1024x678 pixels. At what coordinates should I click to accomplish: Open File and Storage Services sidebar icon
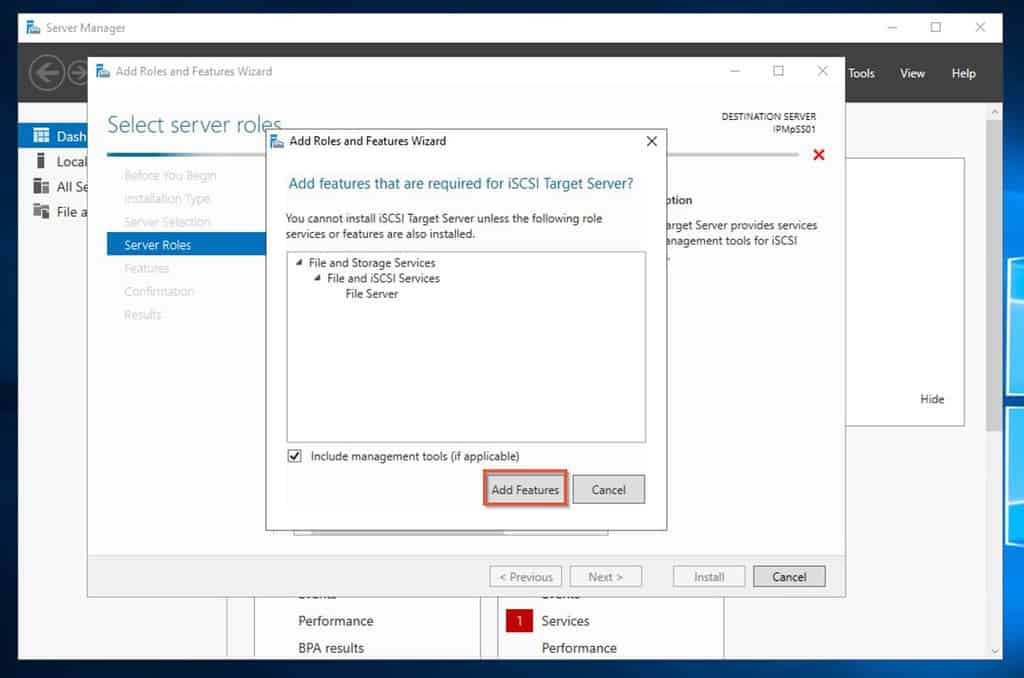point(41,211)
